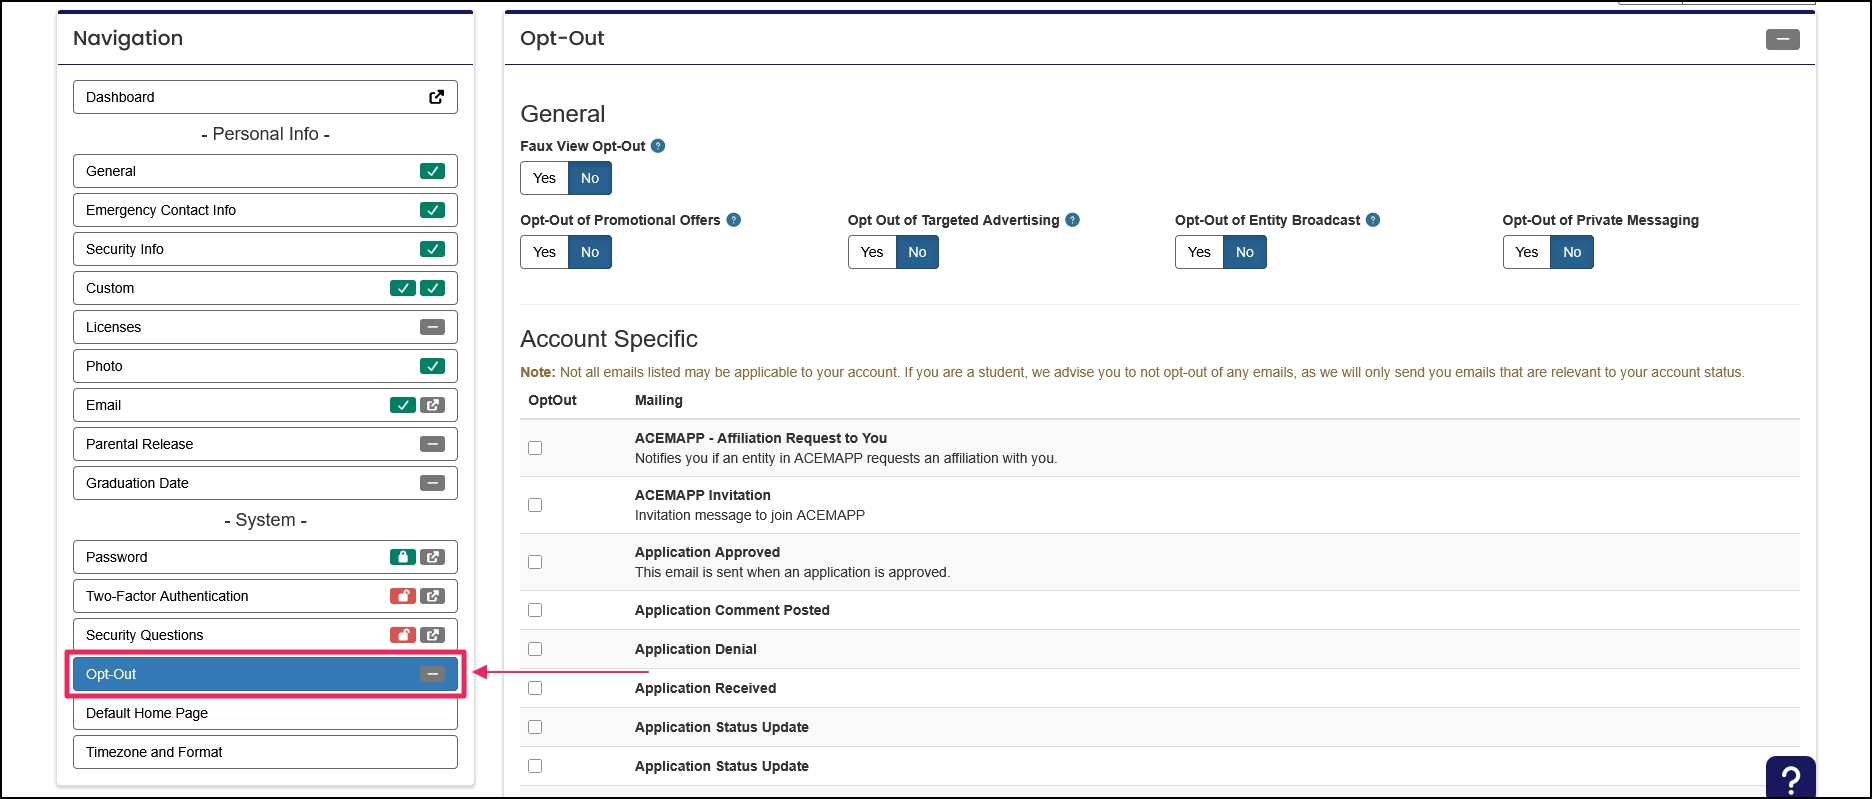The height and width of the screenshot is (799, 1872).
Task: Open Default Home Page settings
Action: (265, 713)
